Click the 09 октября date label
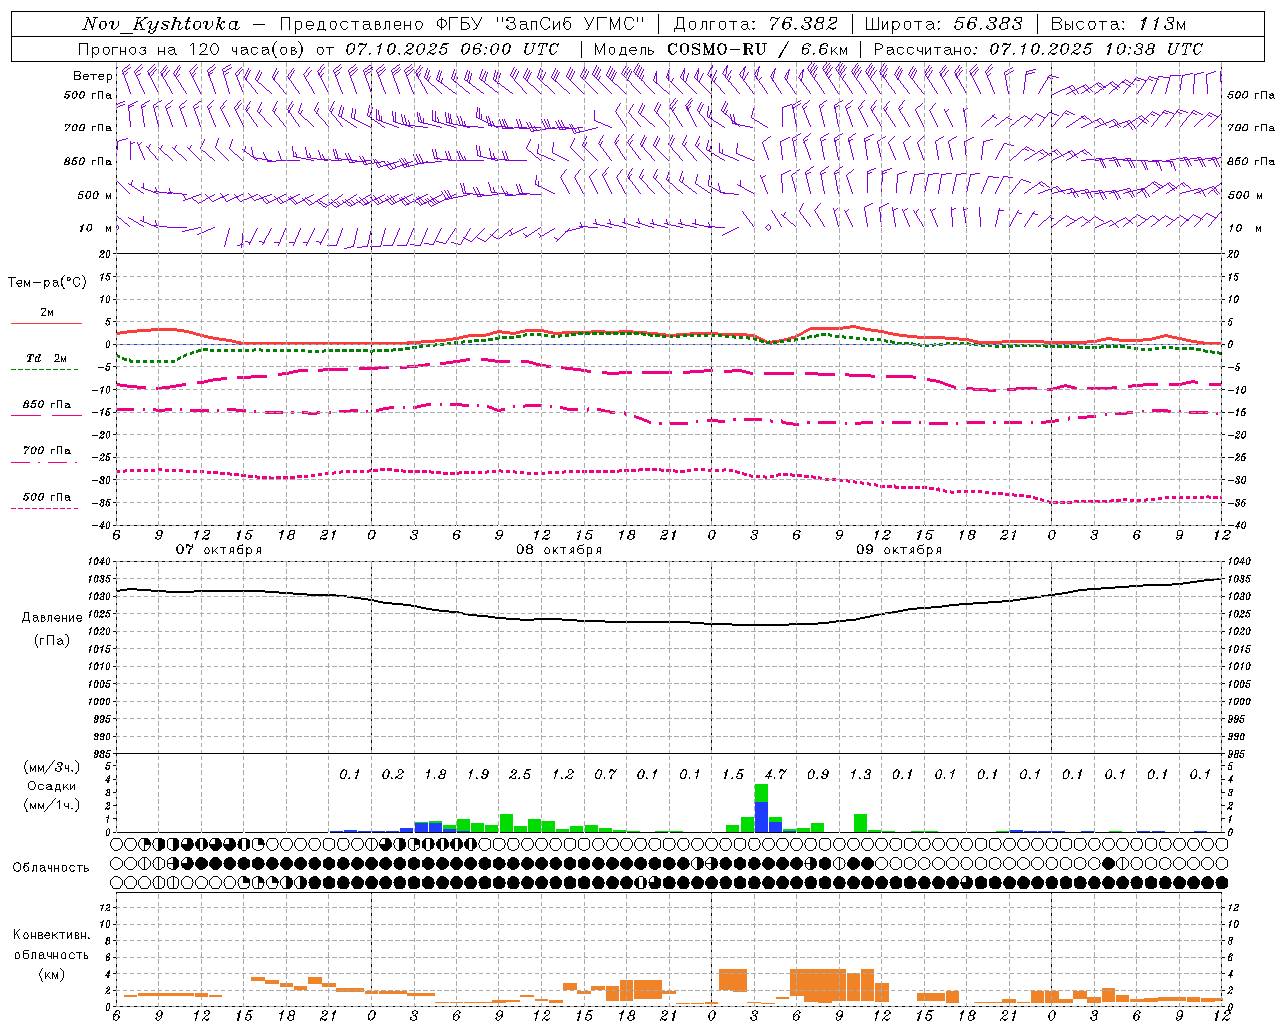The width and height of the screenshot is (1280, 1024). 899,550
